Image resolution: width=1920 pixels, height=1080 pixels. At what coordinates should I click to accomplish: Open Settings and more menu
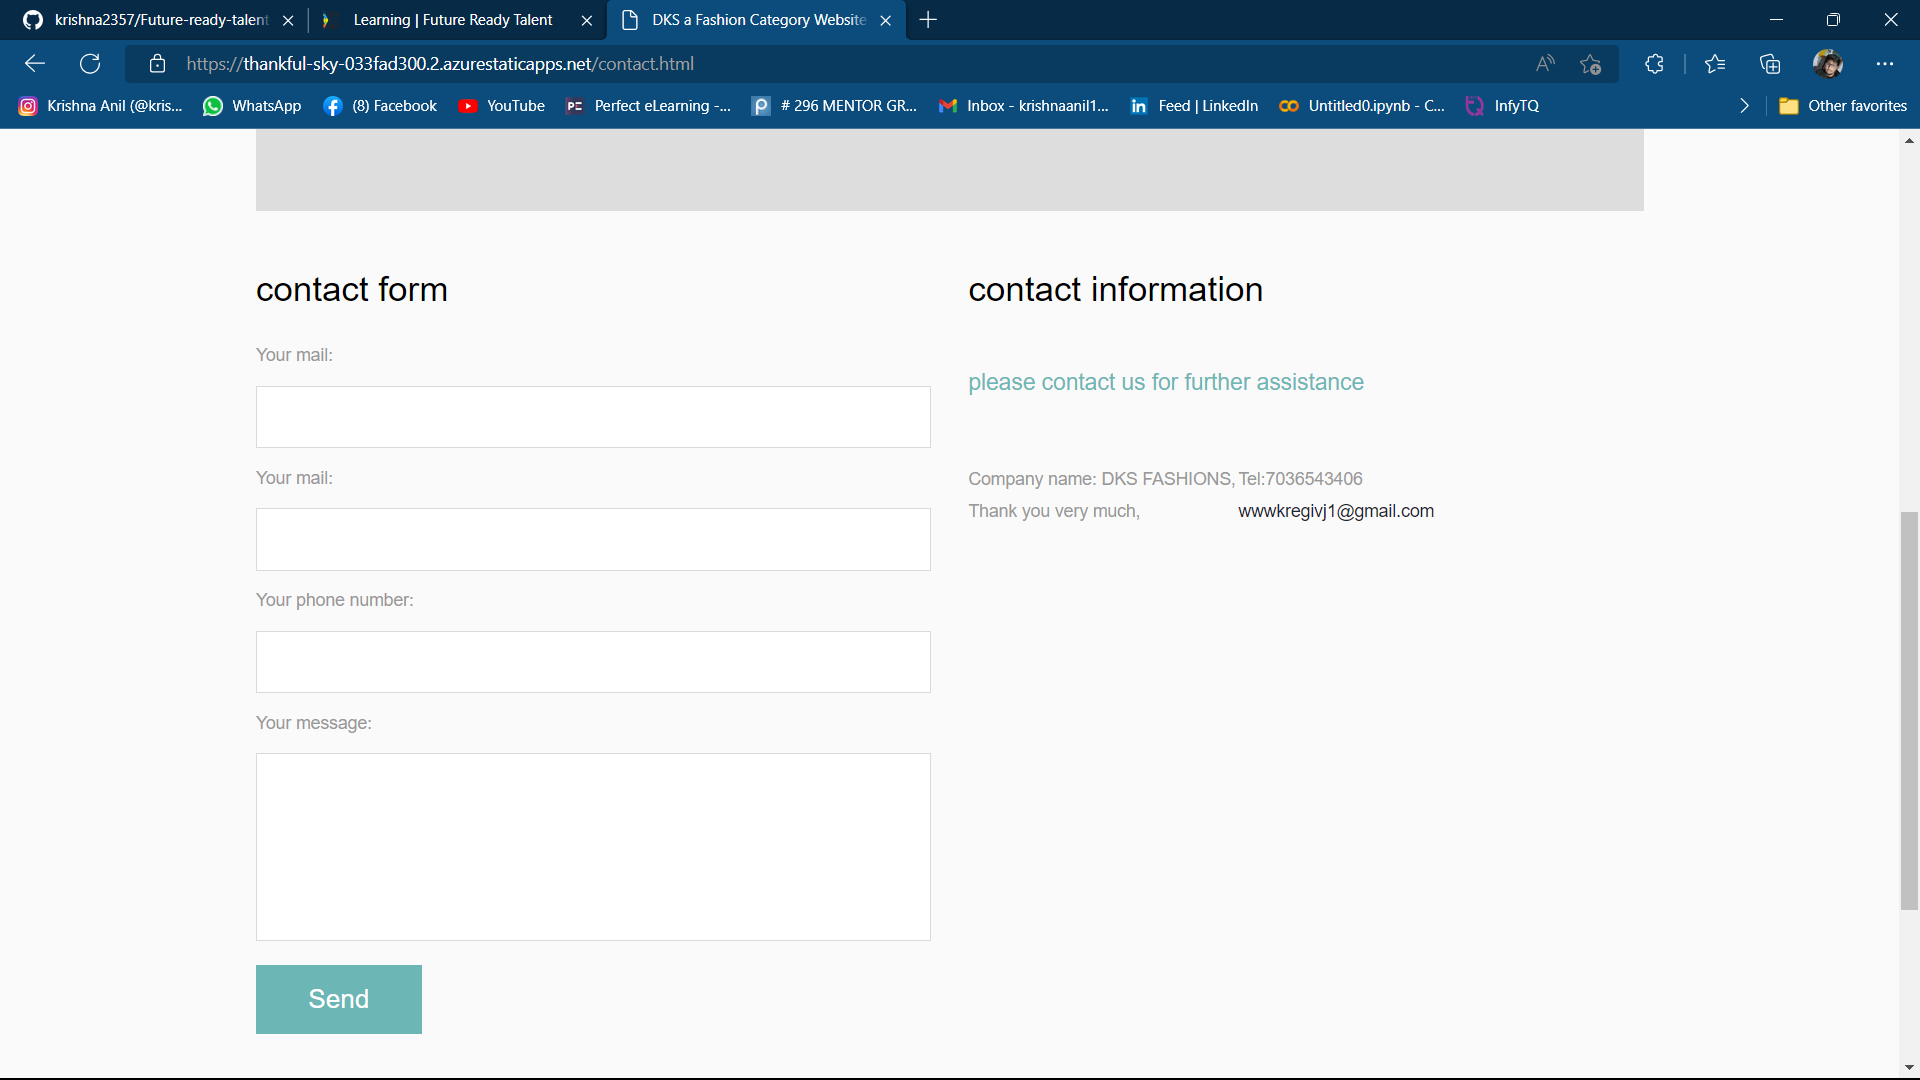pos(1886,63)
